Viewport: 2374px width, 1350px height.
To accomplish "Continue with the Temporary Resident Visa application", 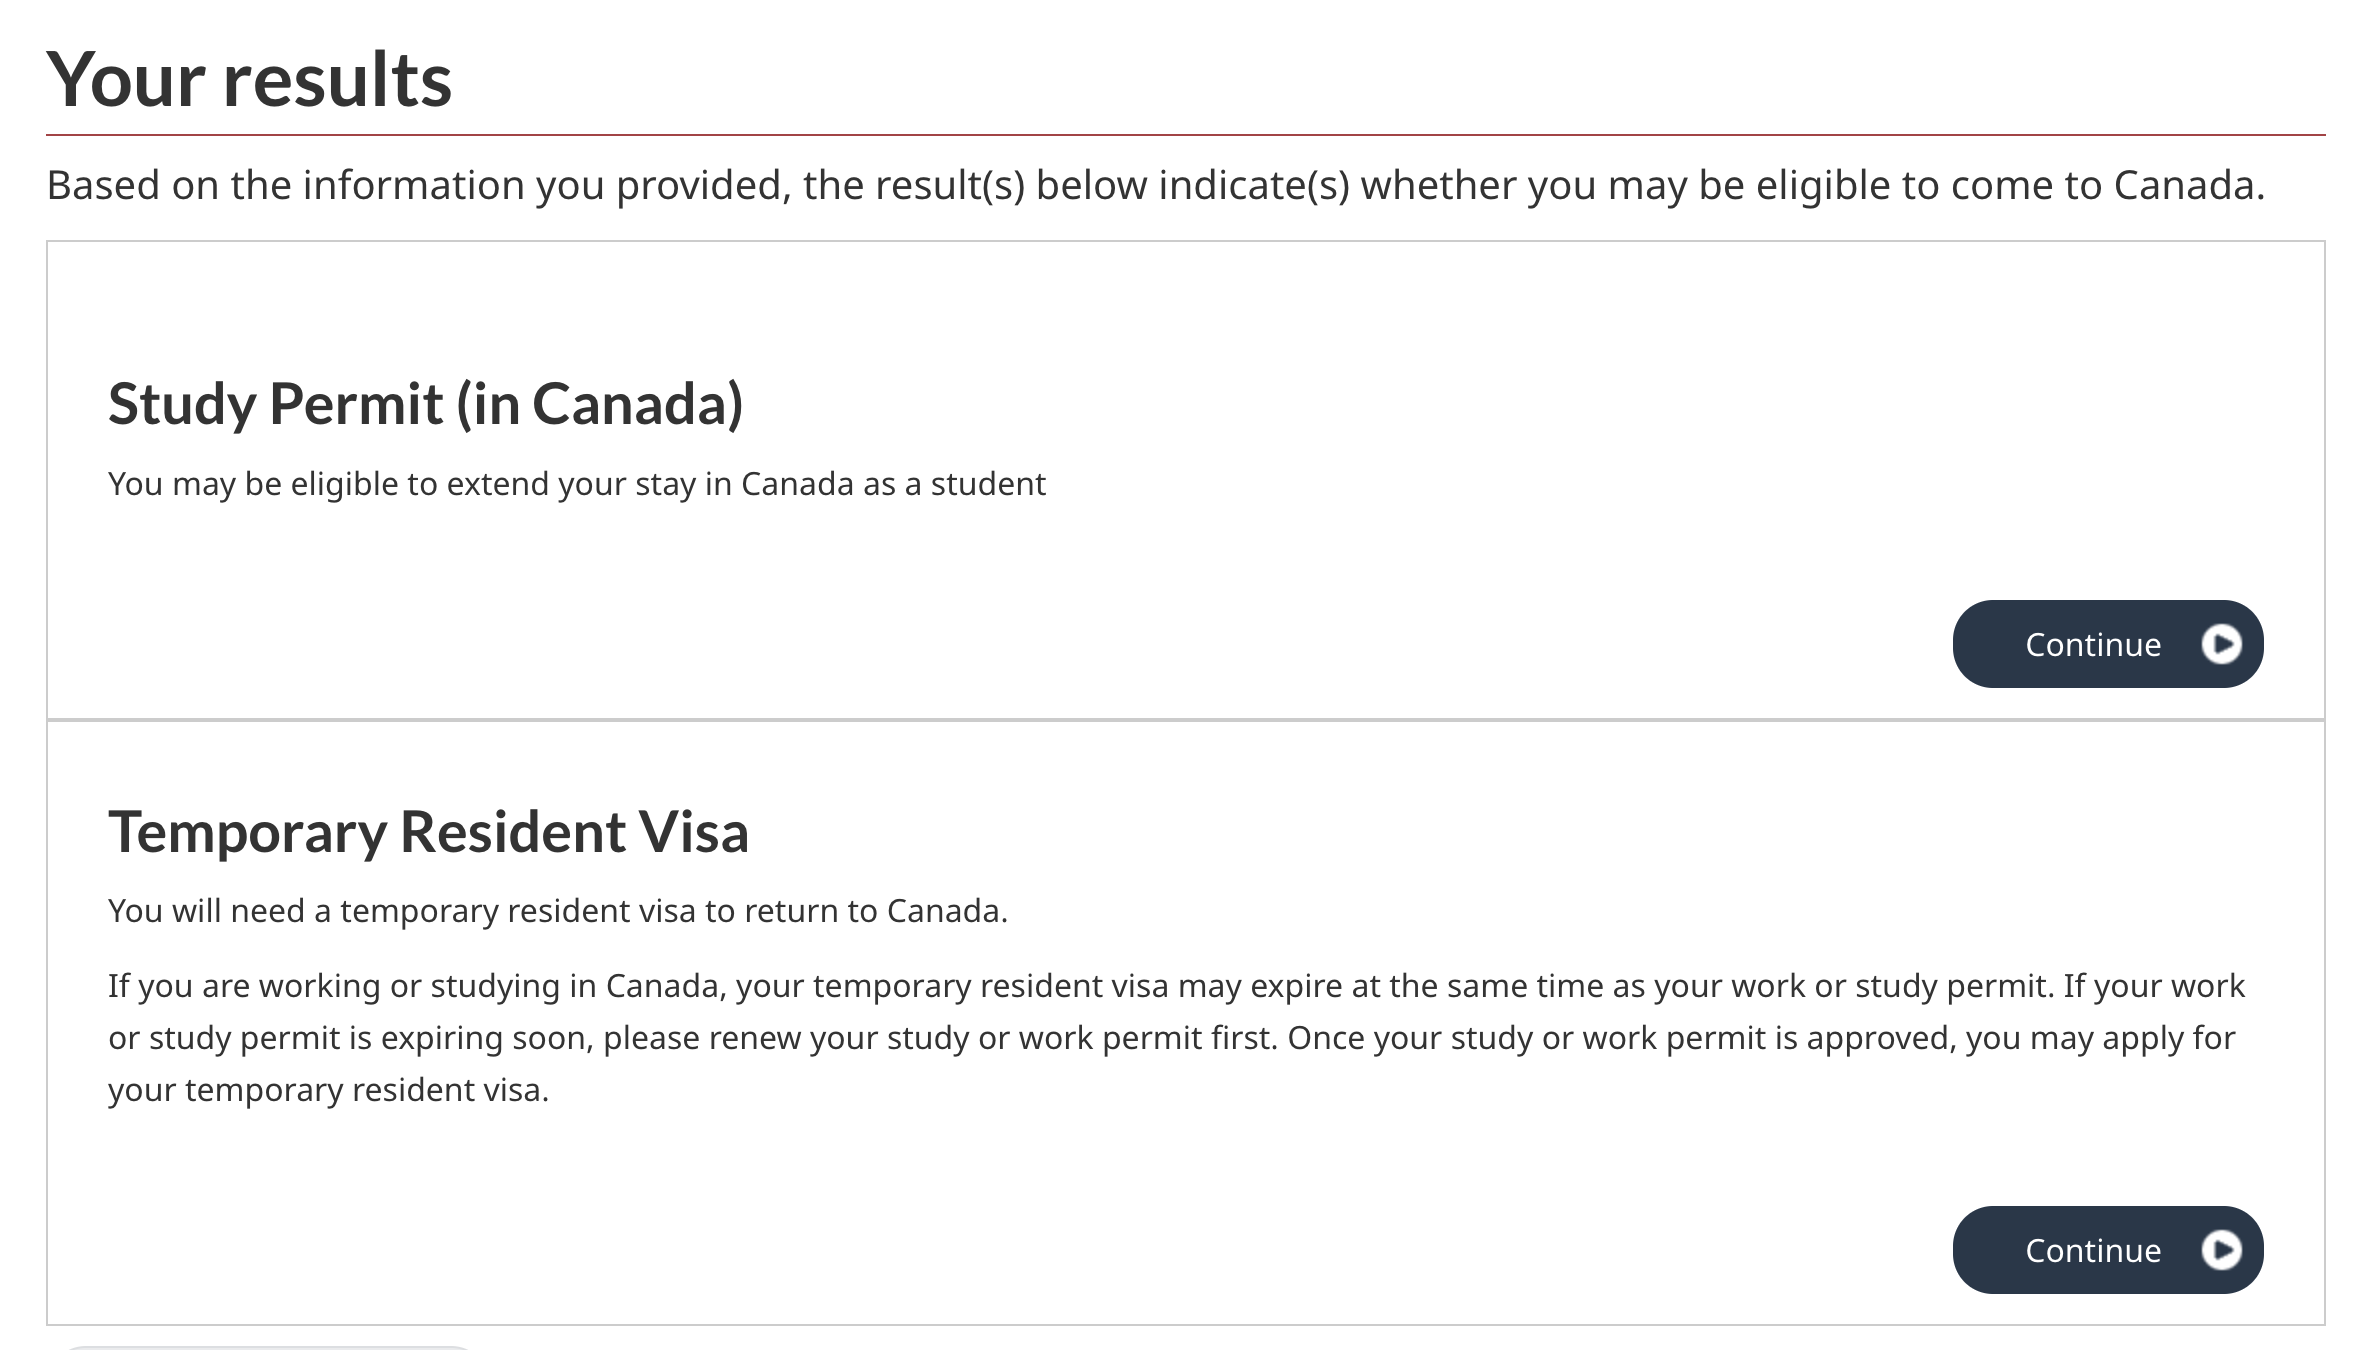I will tap(2106, 1250).
